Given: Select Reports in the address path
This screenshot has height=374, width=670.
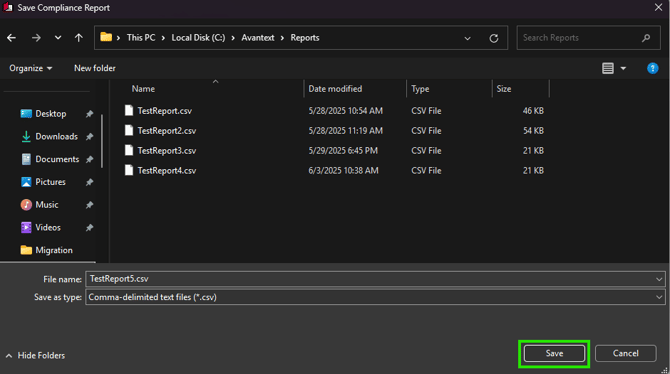Looking at the screenshot, I should tap(305, 38).
